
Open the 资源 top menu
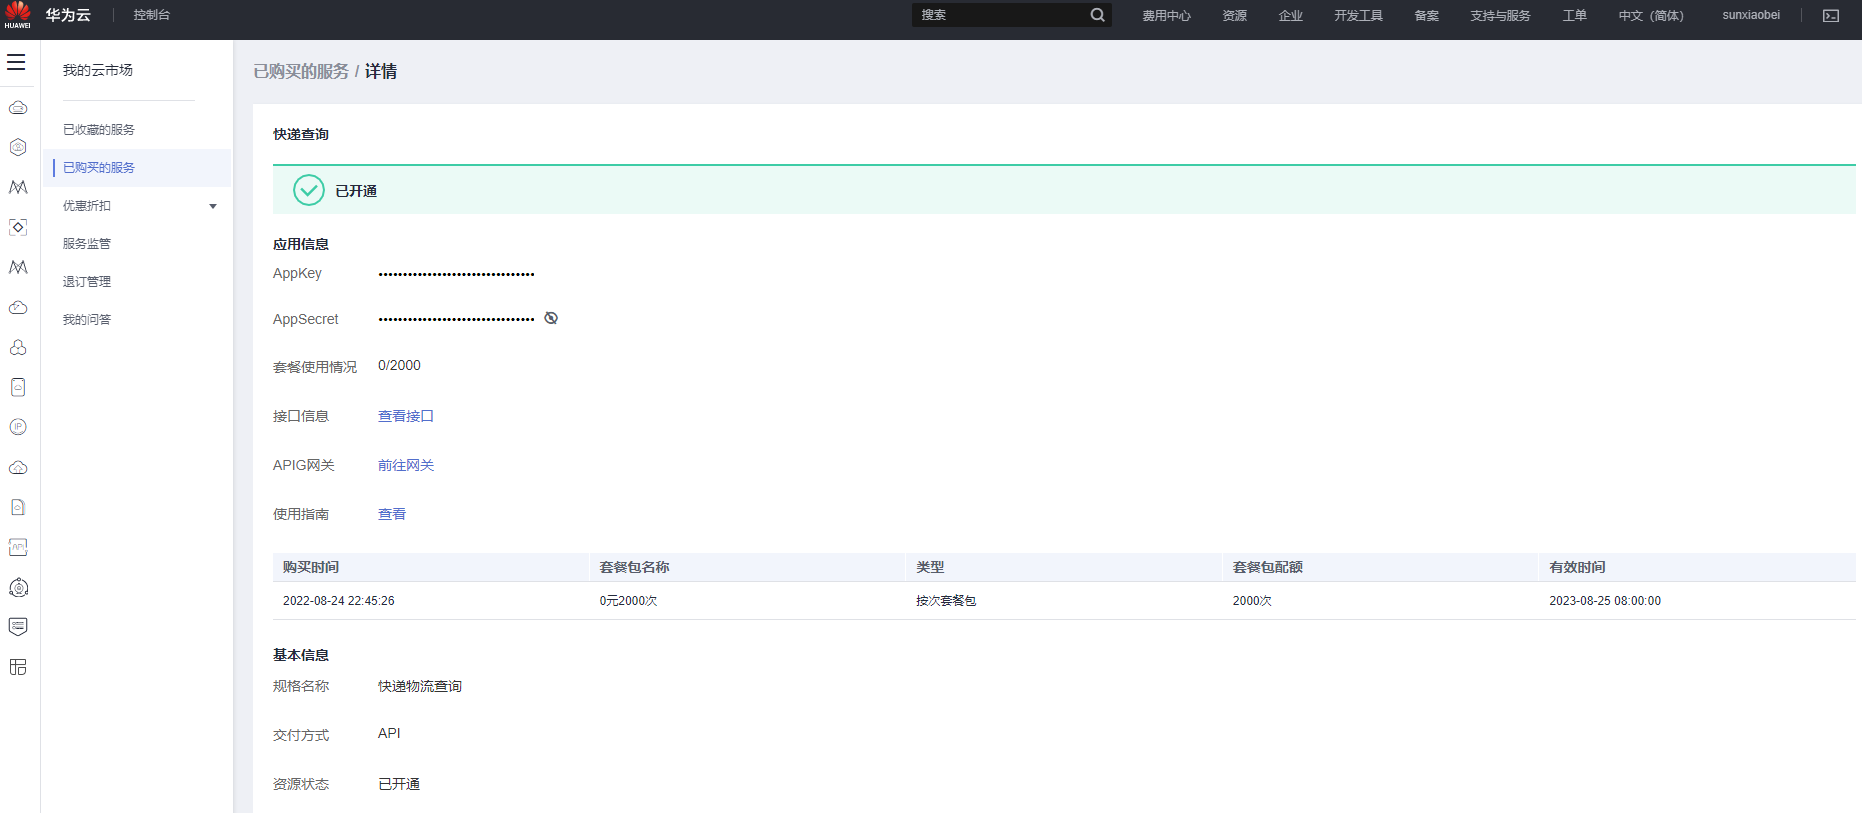pos(1234,15)
